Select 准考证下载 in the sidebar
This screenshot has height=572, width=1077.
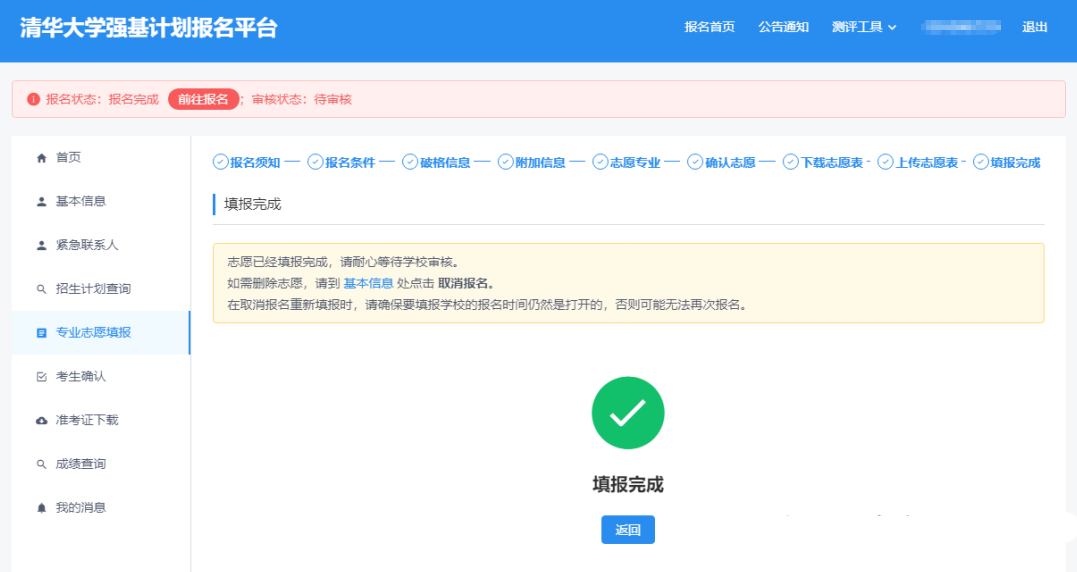101,420
